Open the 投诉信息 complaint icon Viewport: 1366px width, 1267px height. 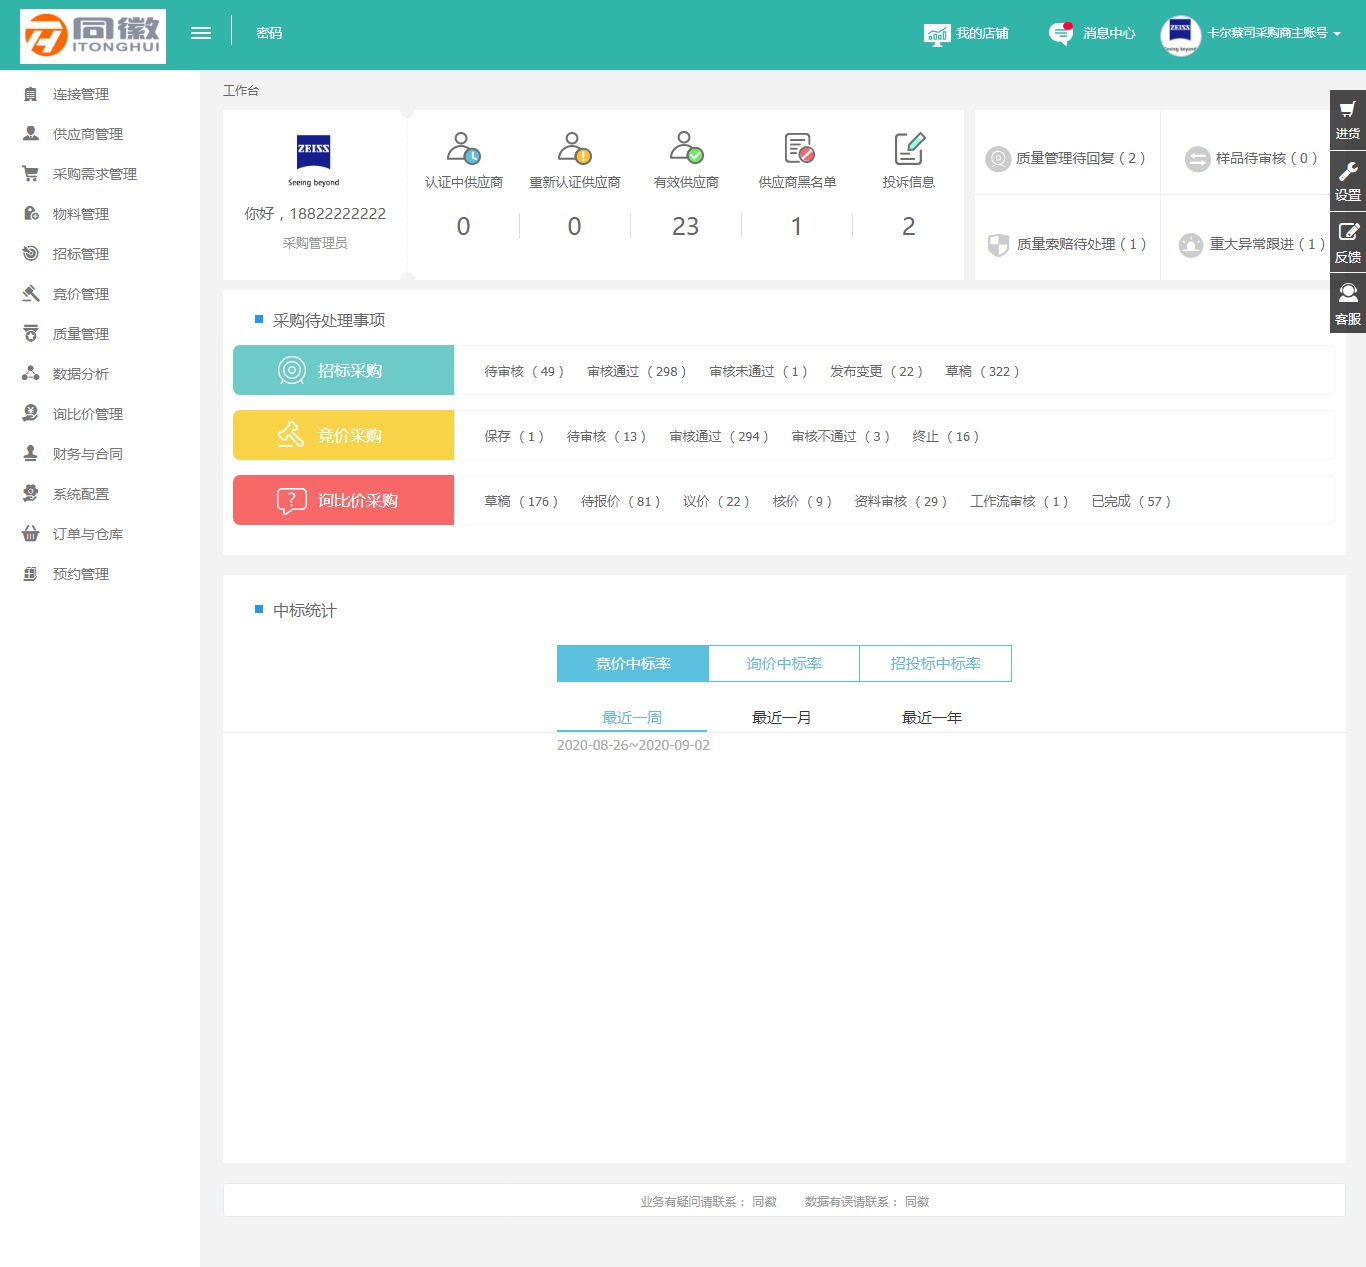pyautogui.click(x=908, y=148)
